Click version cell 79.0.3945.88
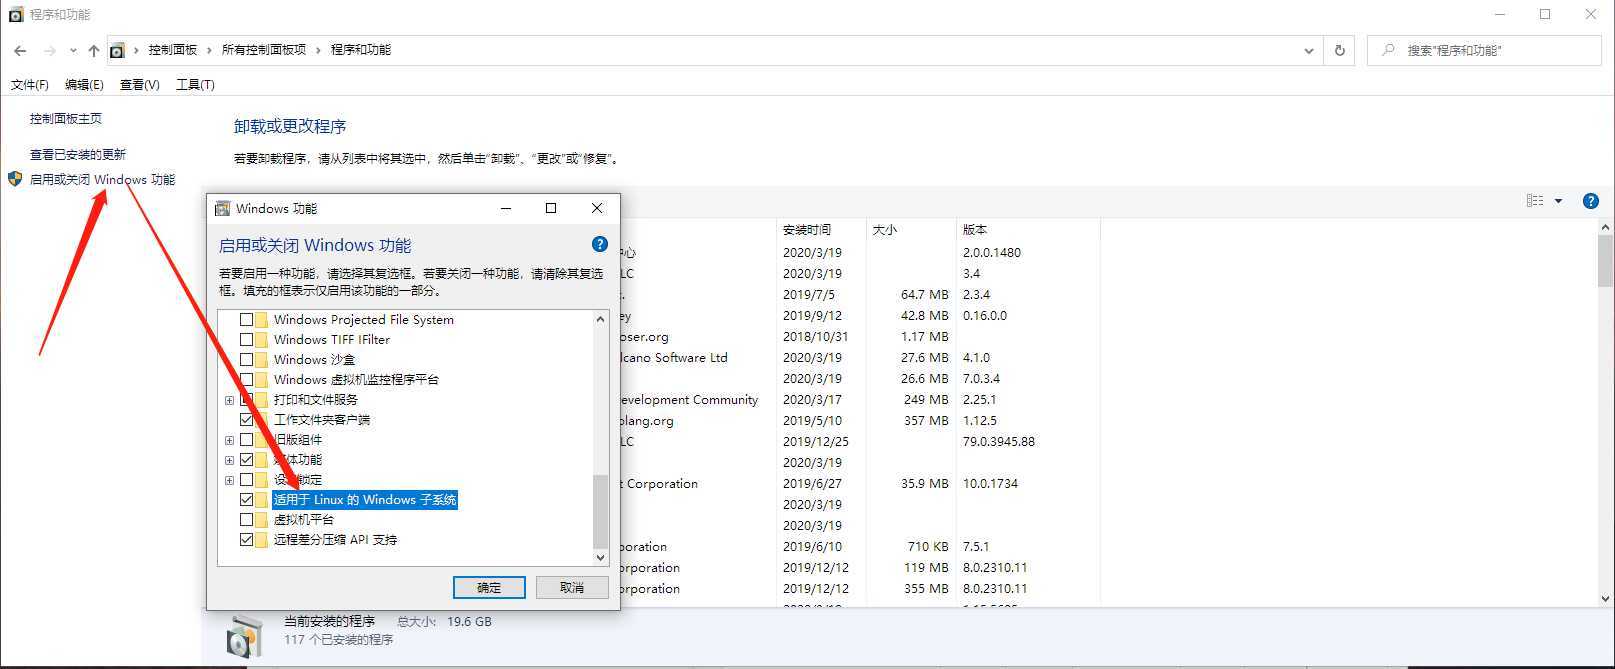Viewport: 1615px width, 669px height. click(x=999, y=441)
